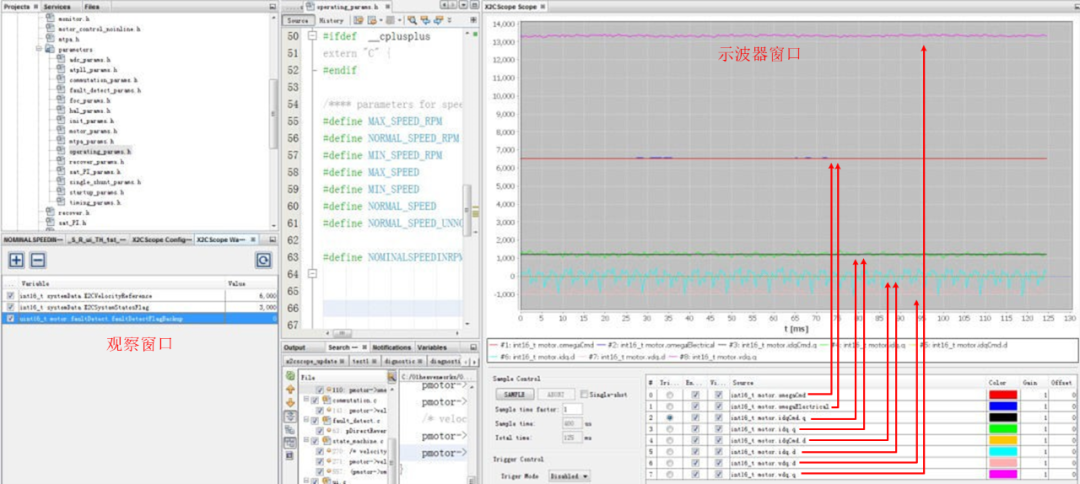Switch to the History editor view
The width and height of the screenshot is (1080, 484).
click(332, 20)
